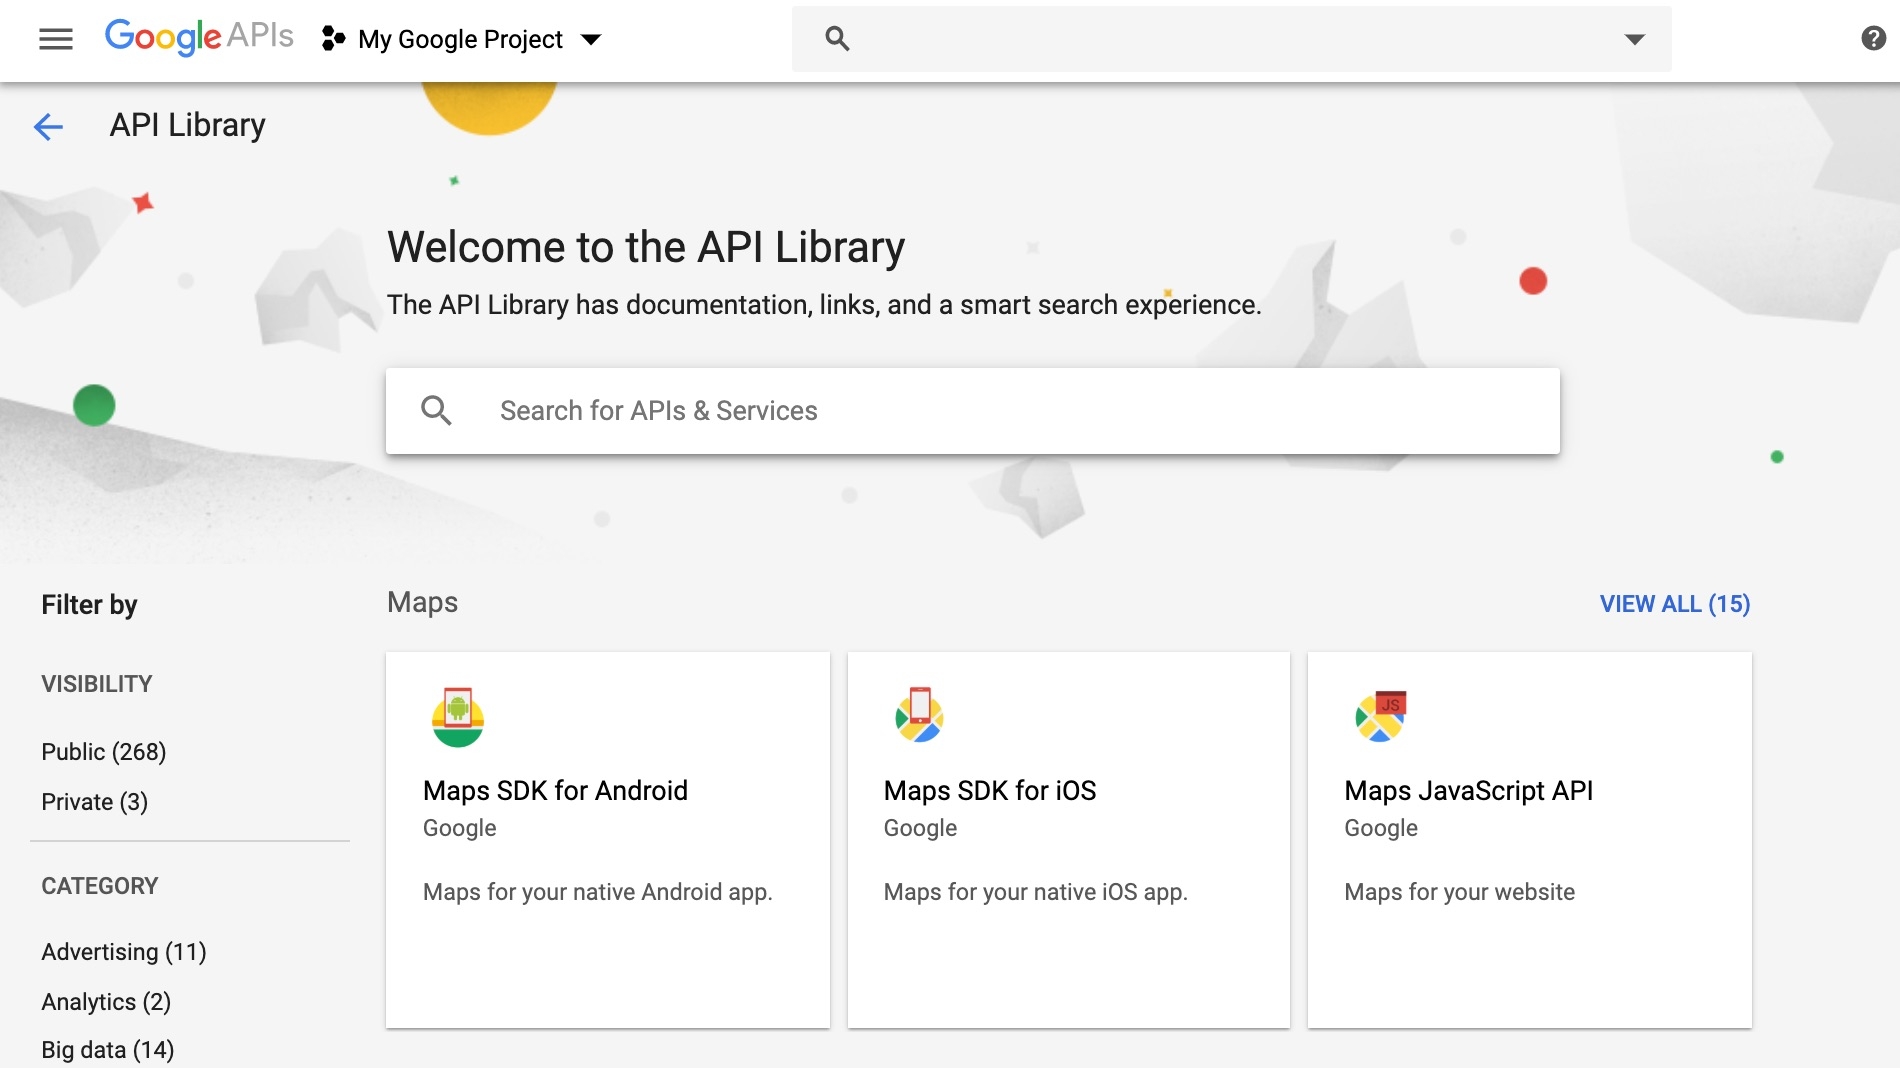Filter by Public (268) visibility
This screenshot has height=1068, width=1900.
tap(104, 752)
